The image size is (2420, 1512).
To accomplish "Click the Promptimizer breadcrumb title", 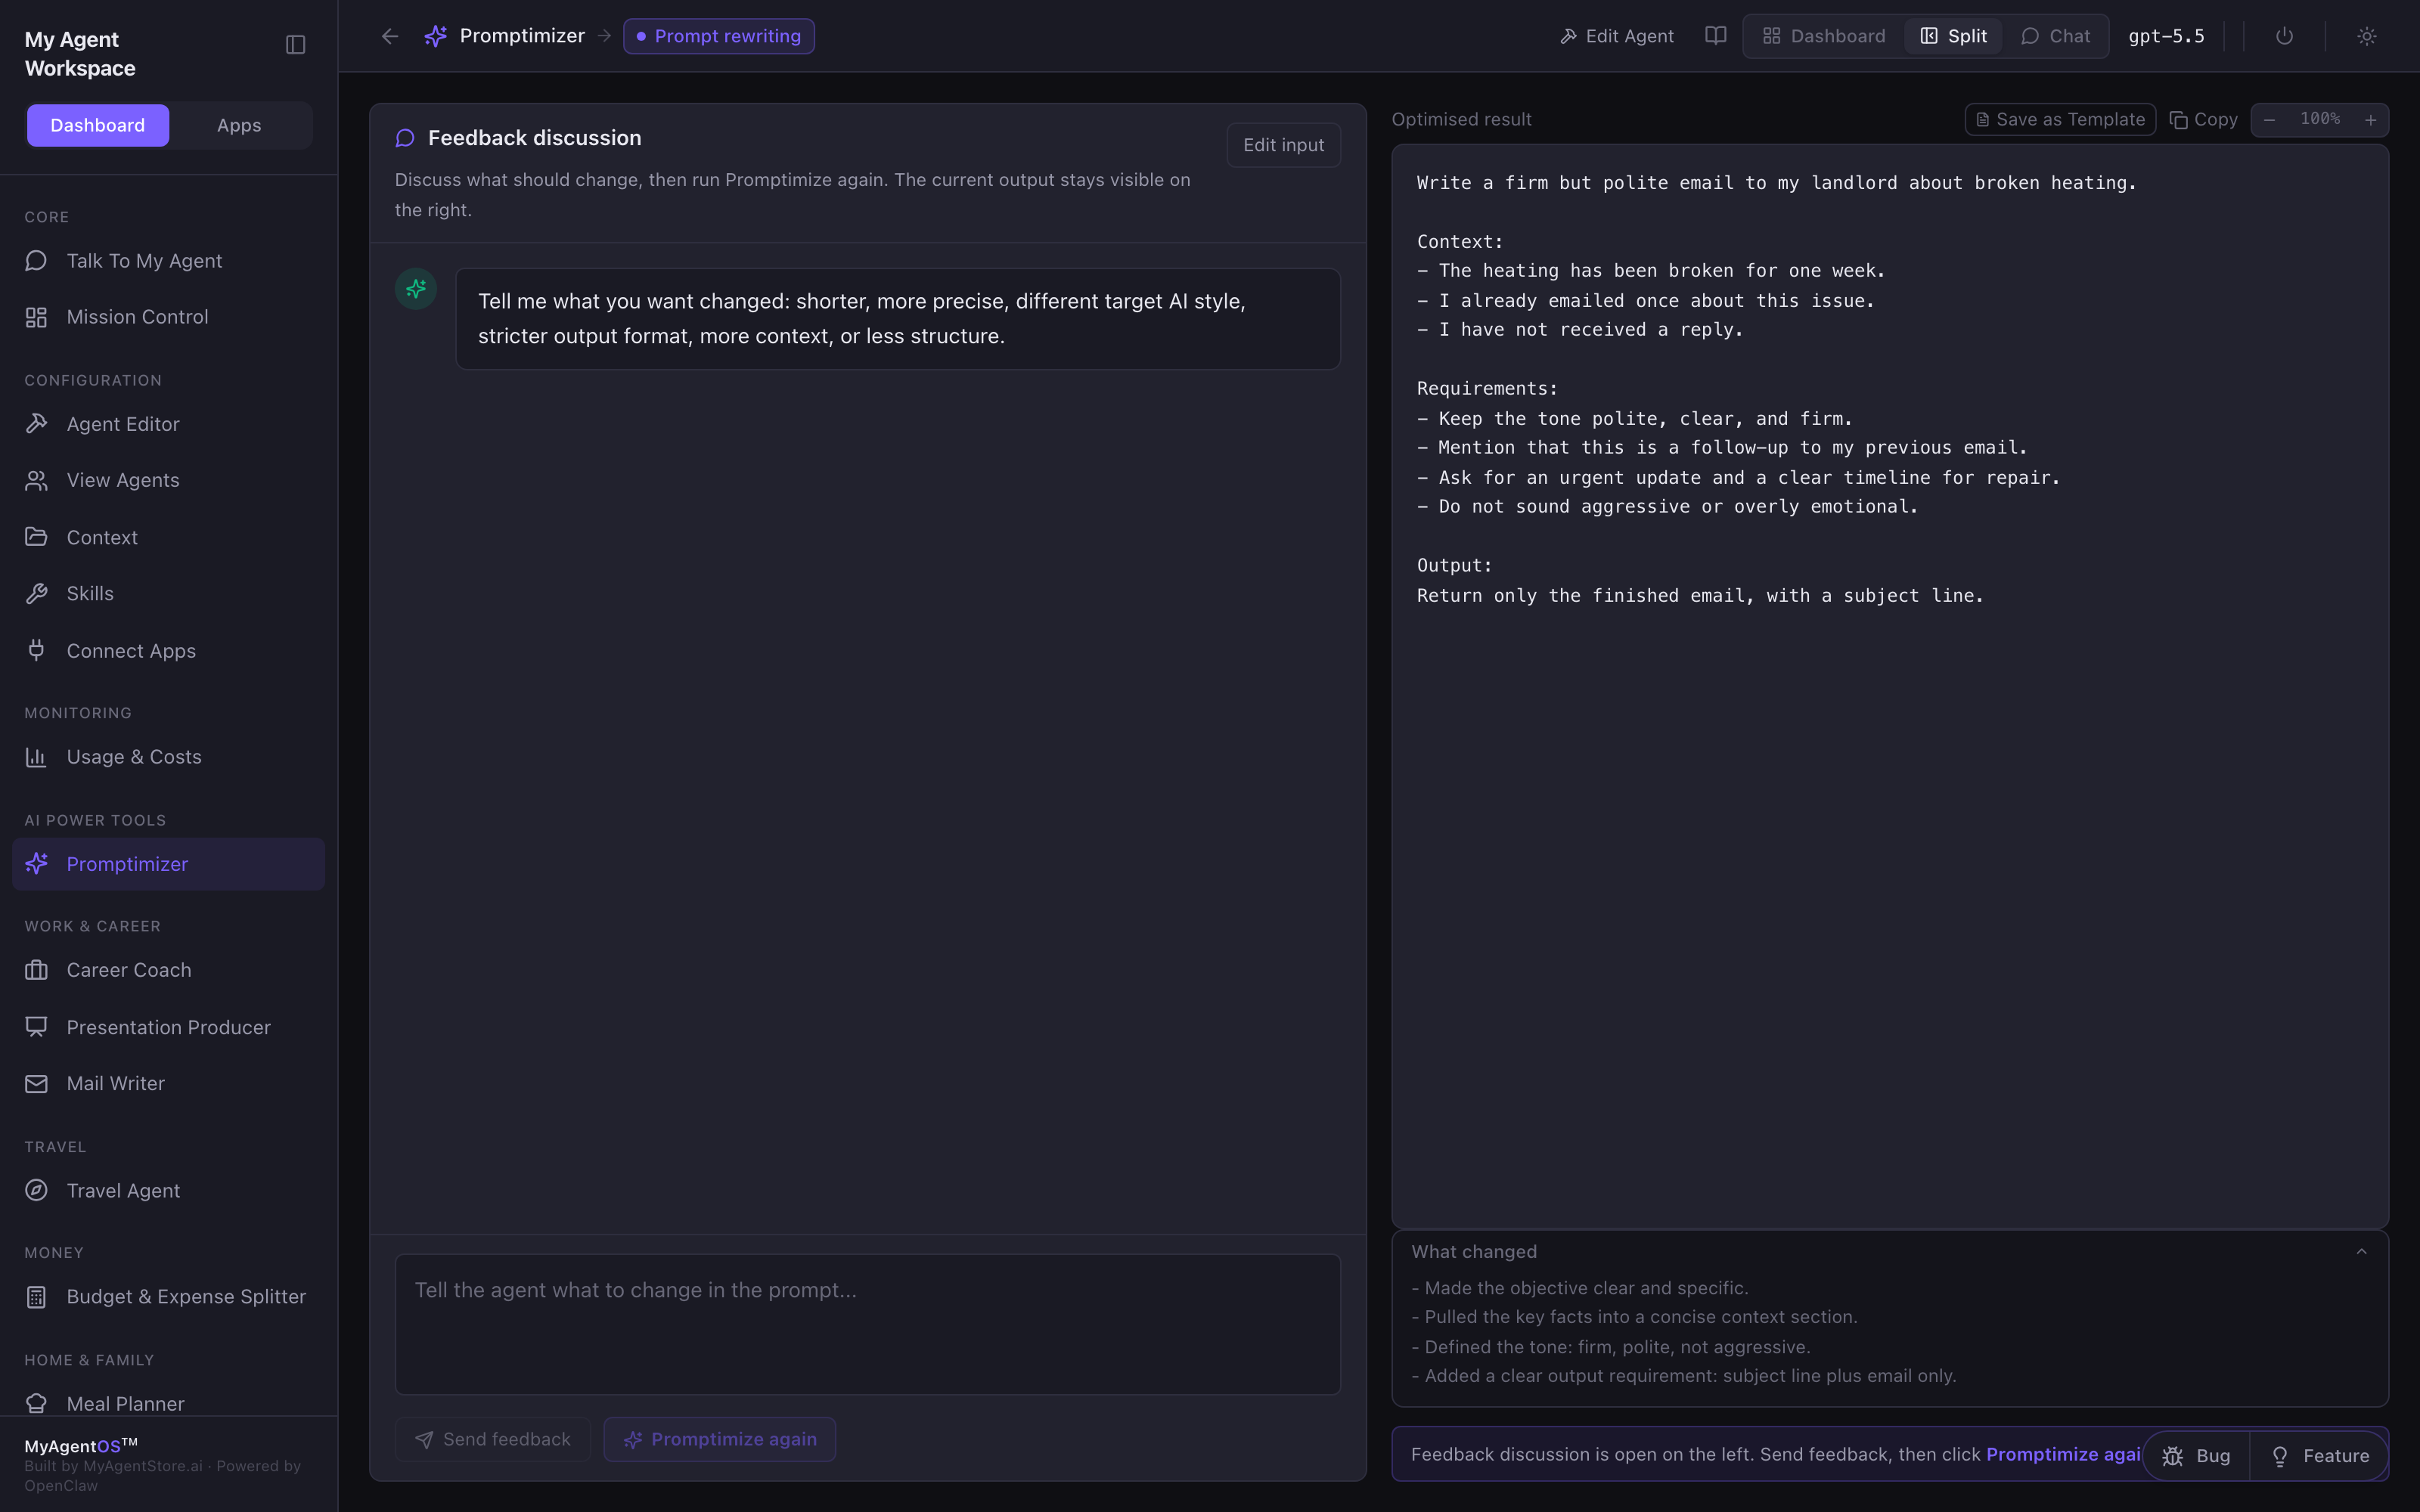I will 522,36.
